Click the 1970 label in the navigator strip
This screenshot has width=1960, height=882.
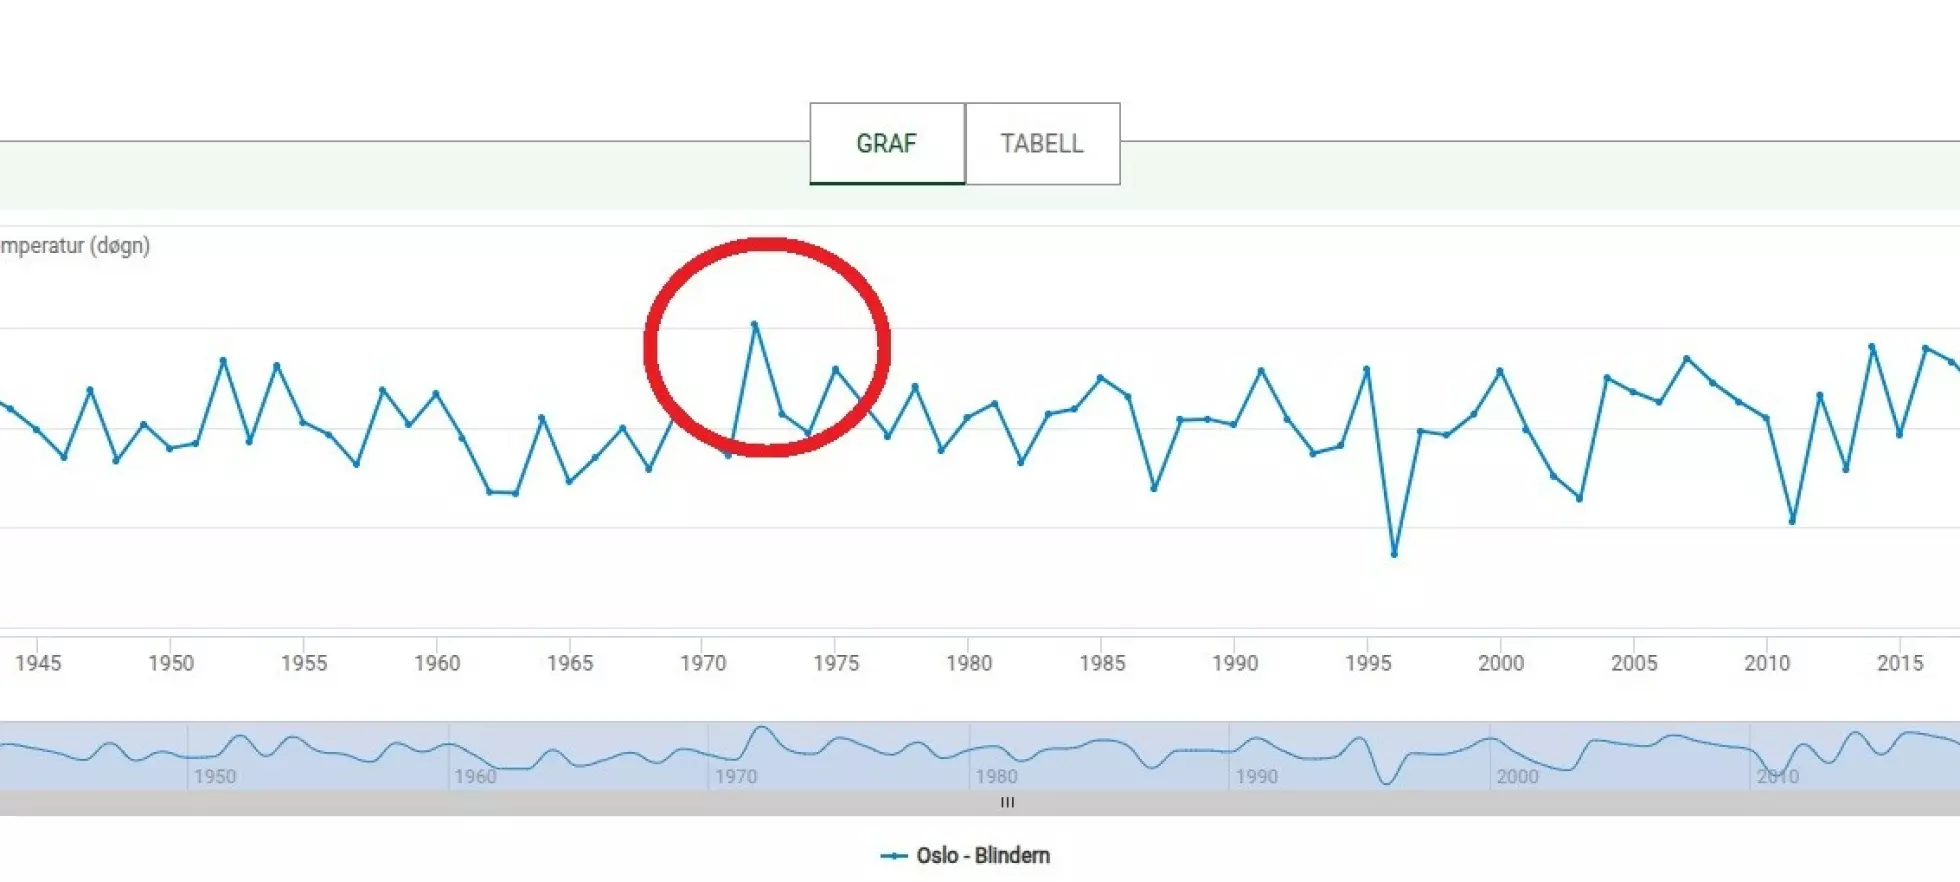click(736, 776)
